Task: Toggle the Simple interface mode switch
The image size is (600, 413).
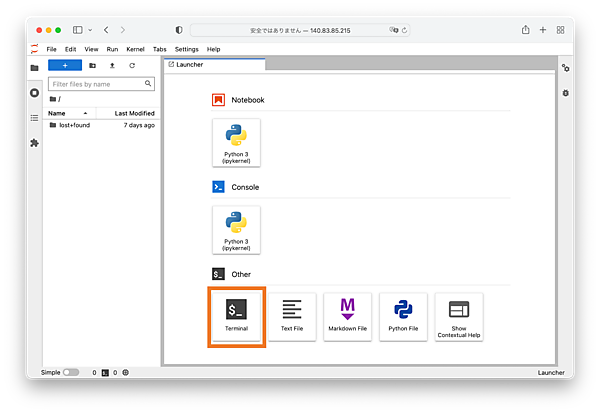Action: (71, 372)
